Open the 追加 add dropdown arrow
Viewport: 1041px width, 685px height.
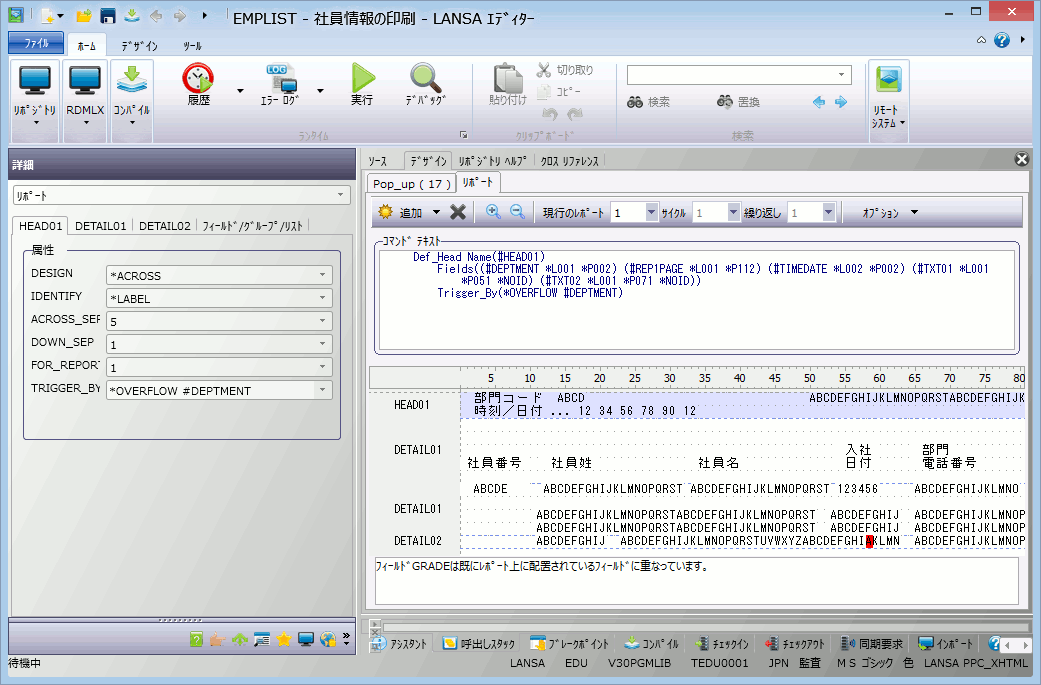[x=436, y=212]
